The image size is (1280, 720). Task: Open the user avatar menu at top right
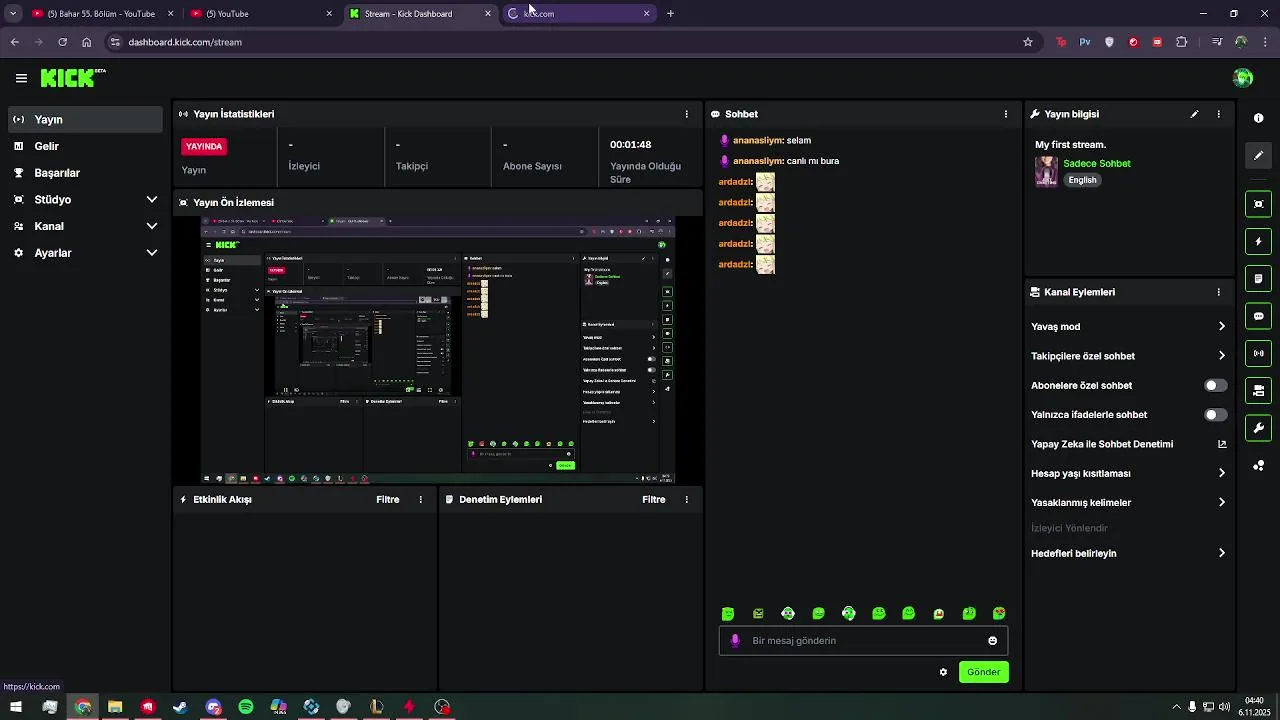pyautogui.click(x=1243, y=78)
